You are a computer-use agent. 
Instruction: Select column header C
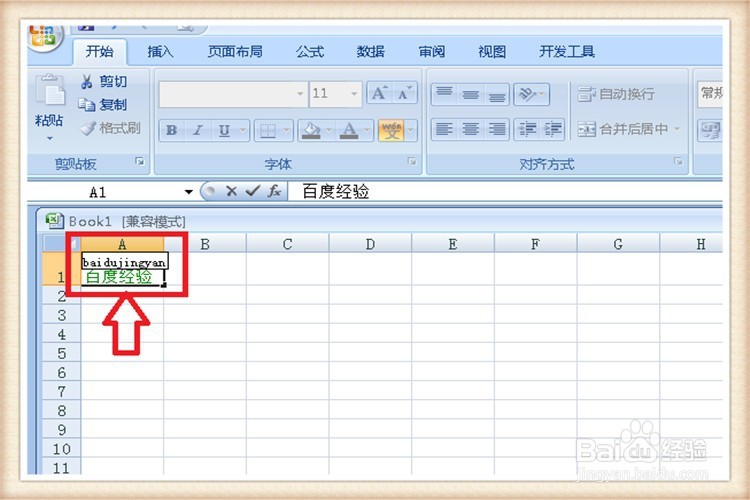click(287, 244)
